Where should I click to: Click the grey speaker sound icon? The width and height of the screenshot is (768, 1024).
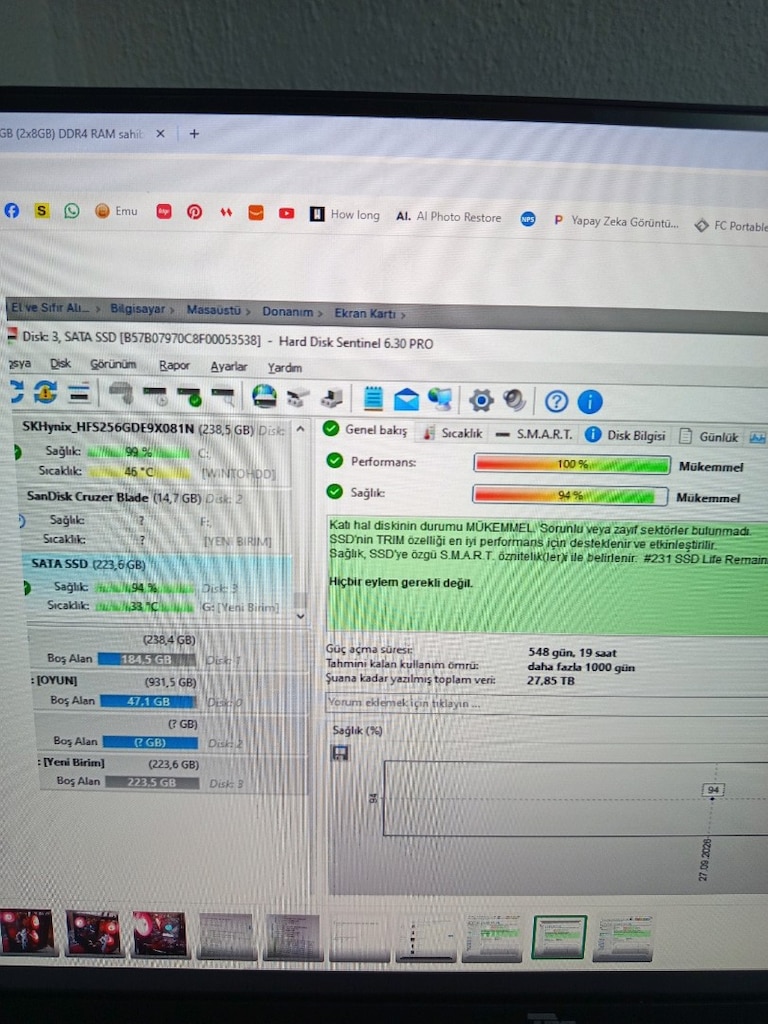(515, 400)
